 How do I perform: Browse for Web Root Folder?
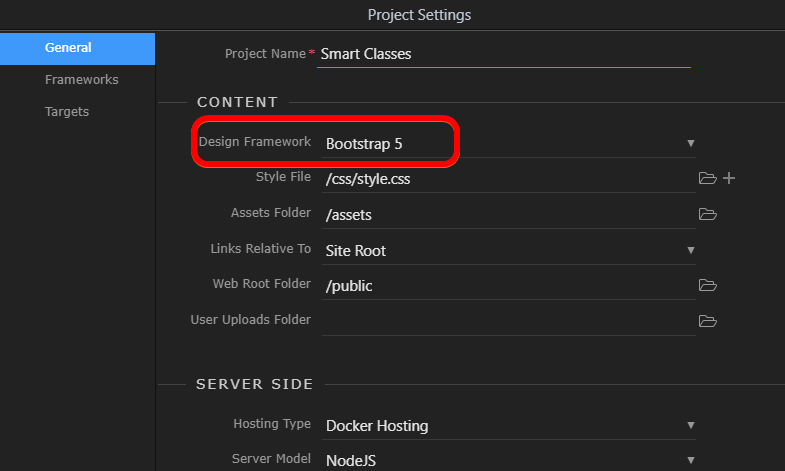(707, 285)
